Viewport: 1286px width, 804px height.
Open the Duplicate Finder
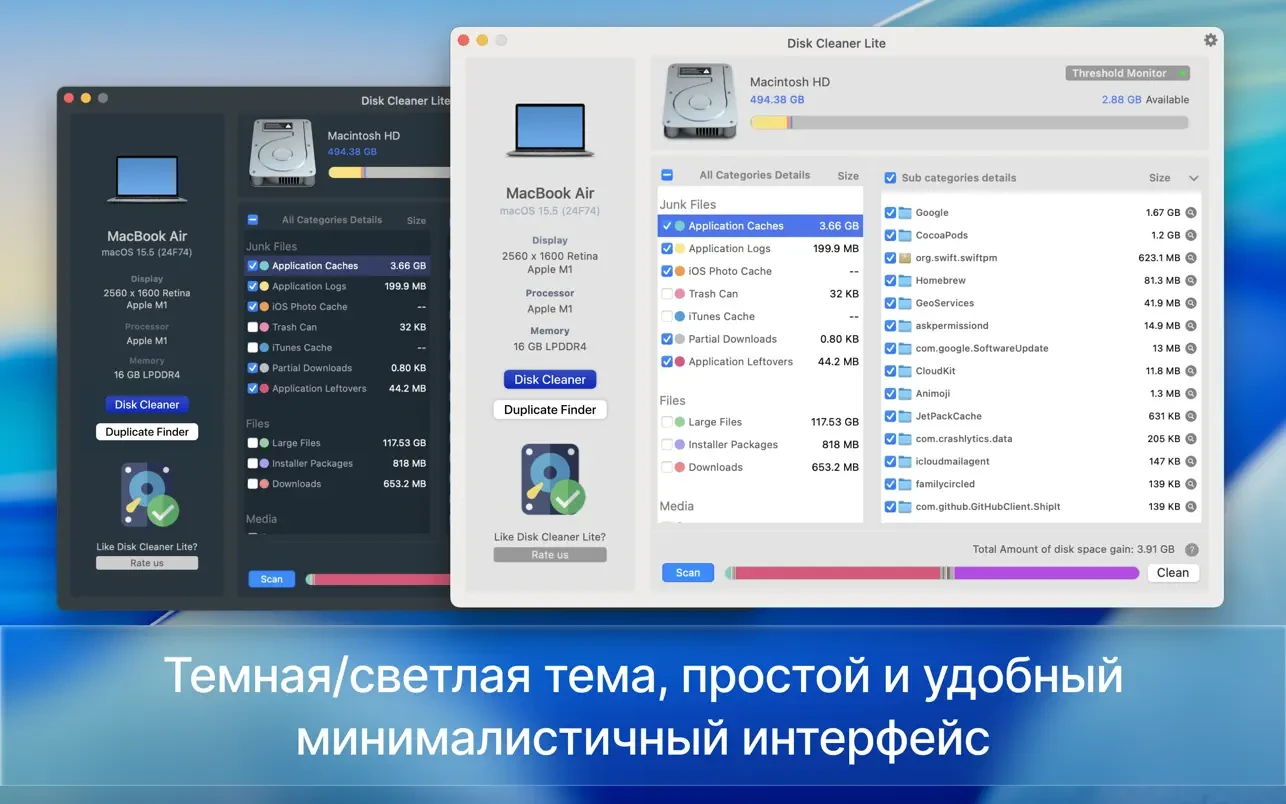[x=550, y=410]
